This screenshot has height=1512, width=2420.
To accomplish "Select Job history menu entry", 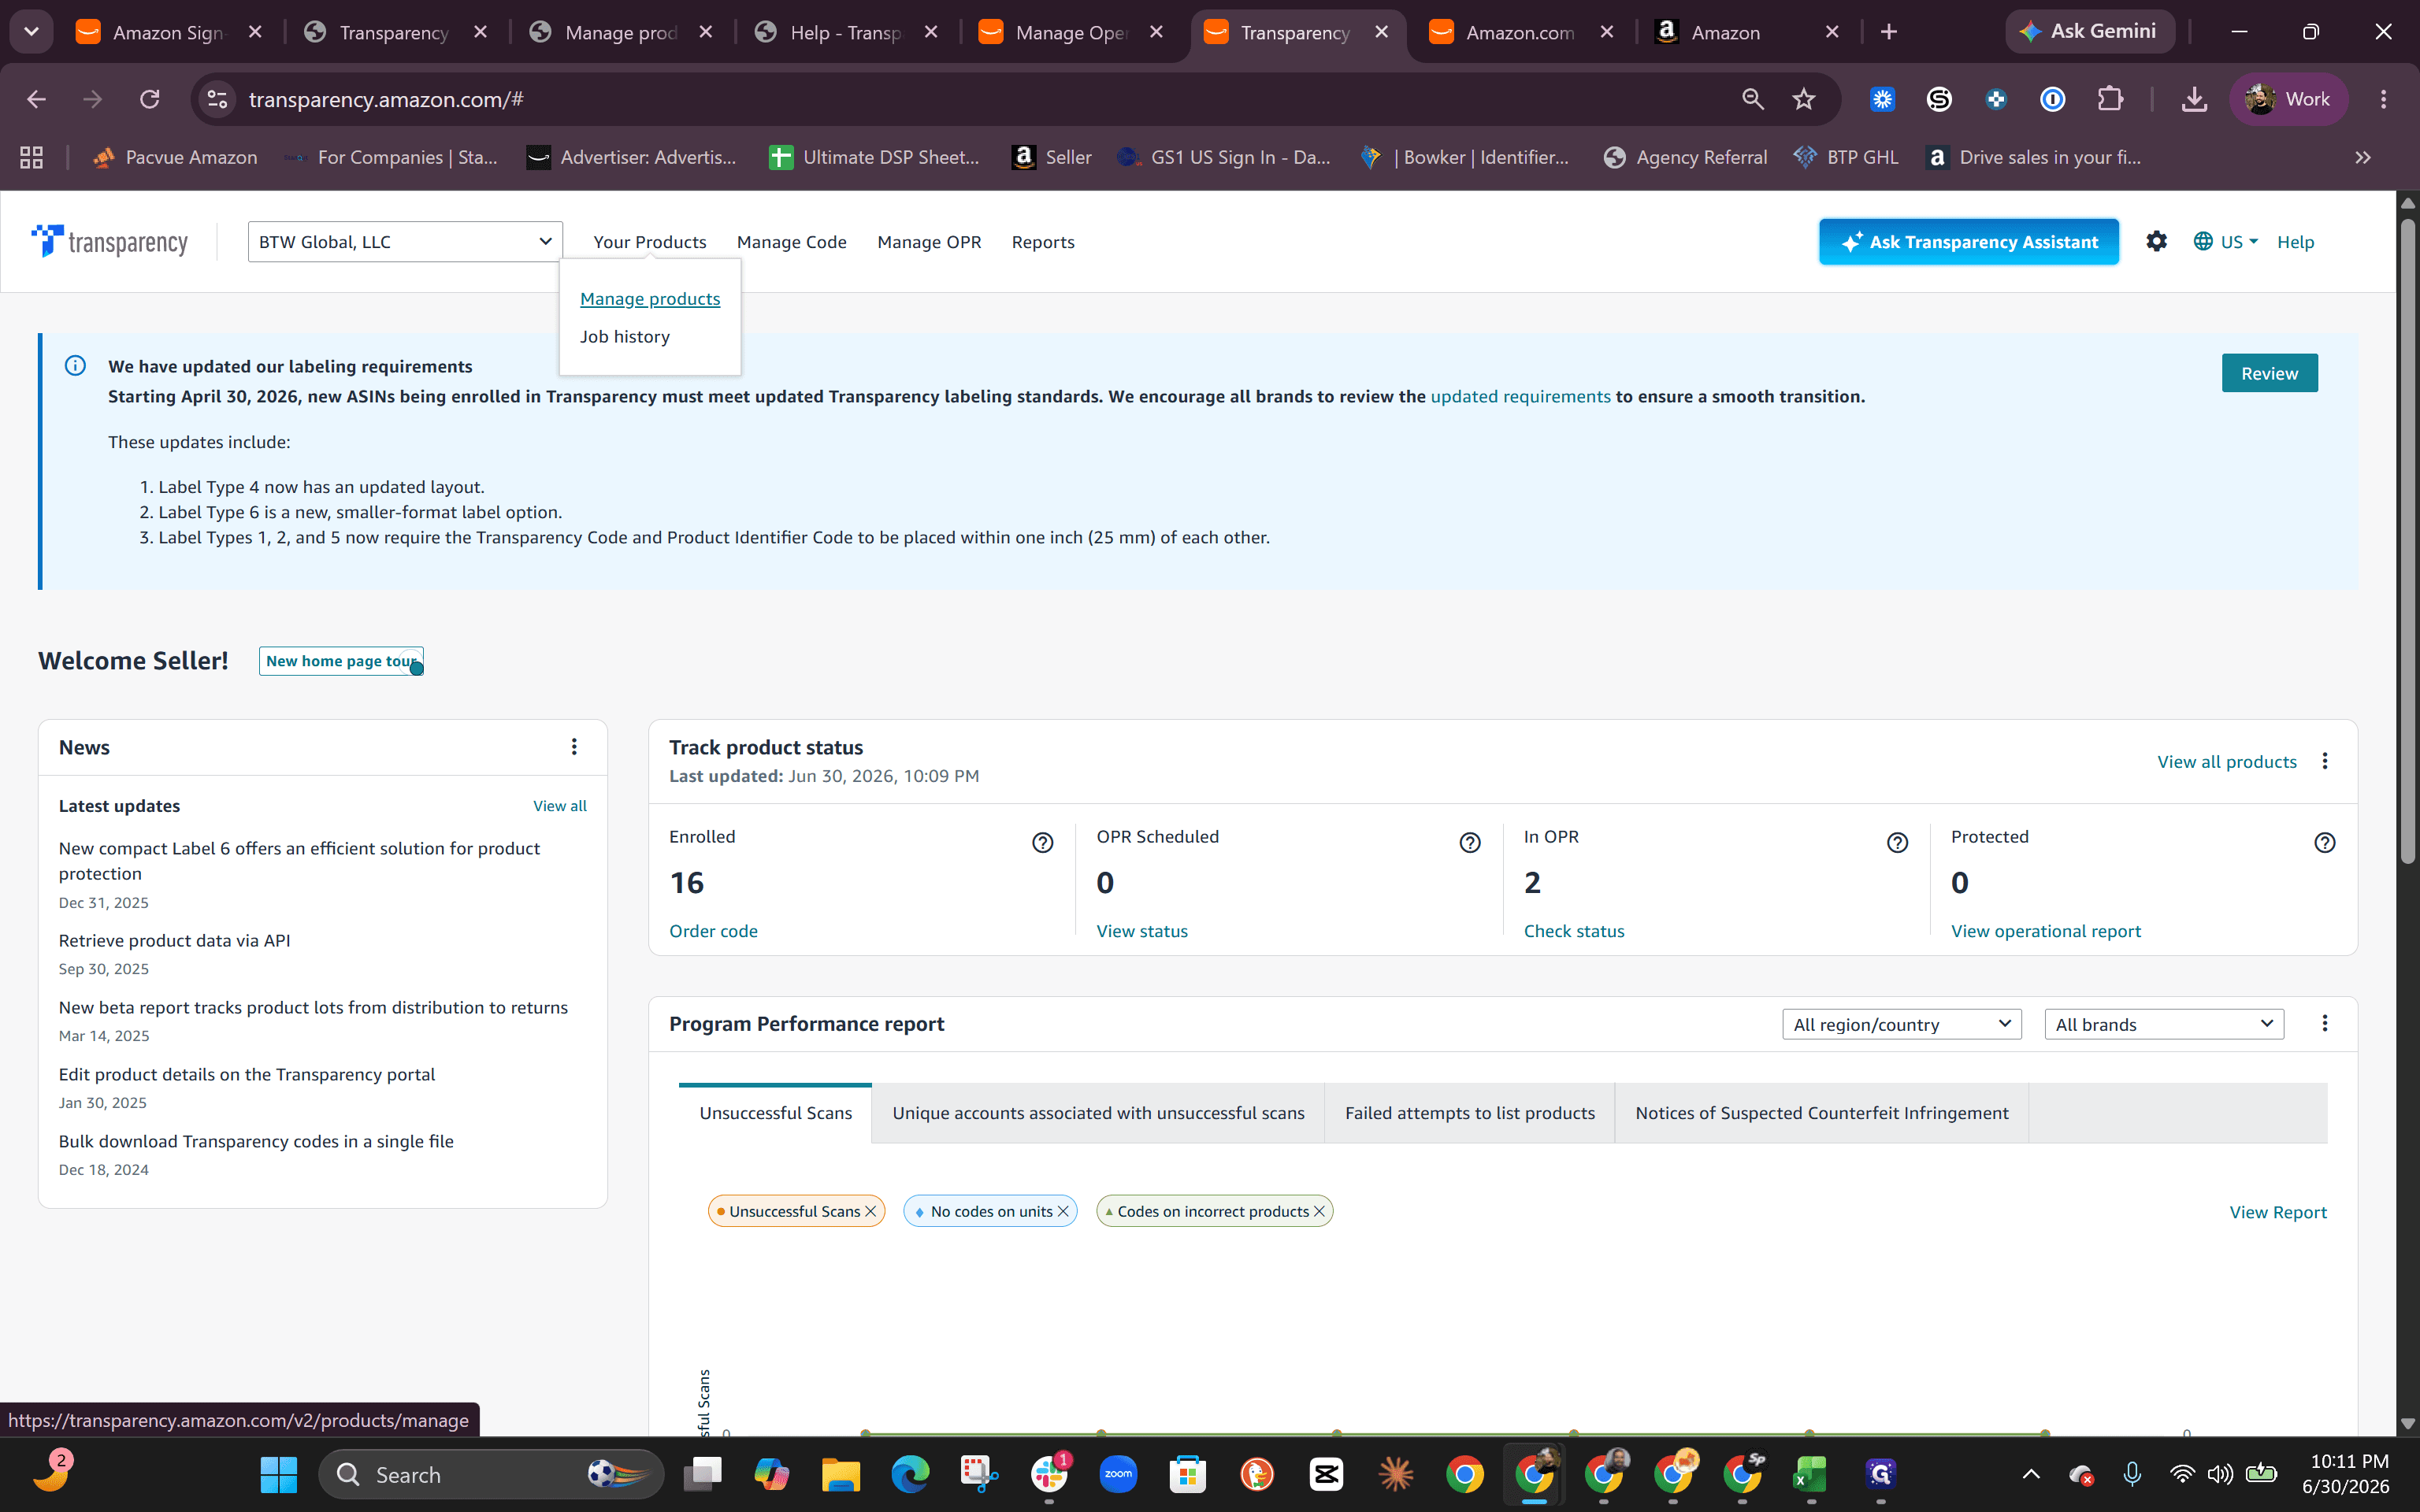I will [x=625, y=336].
